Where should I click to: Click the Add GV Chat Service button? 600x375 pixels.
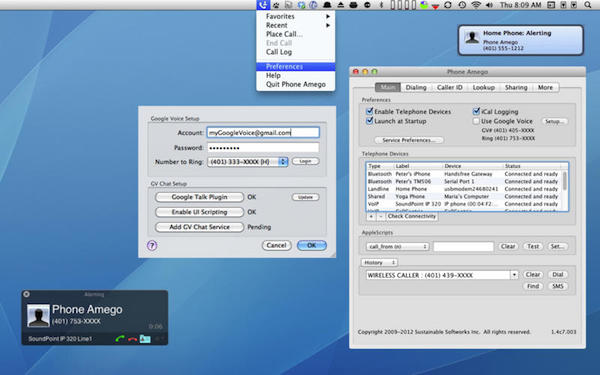click(199, 227)
